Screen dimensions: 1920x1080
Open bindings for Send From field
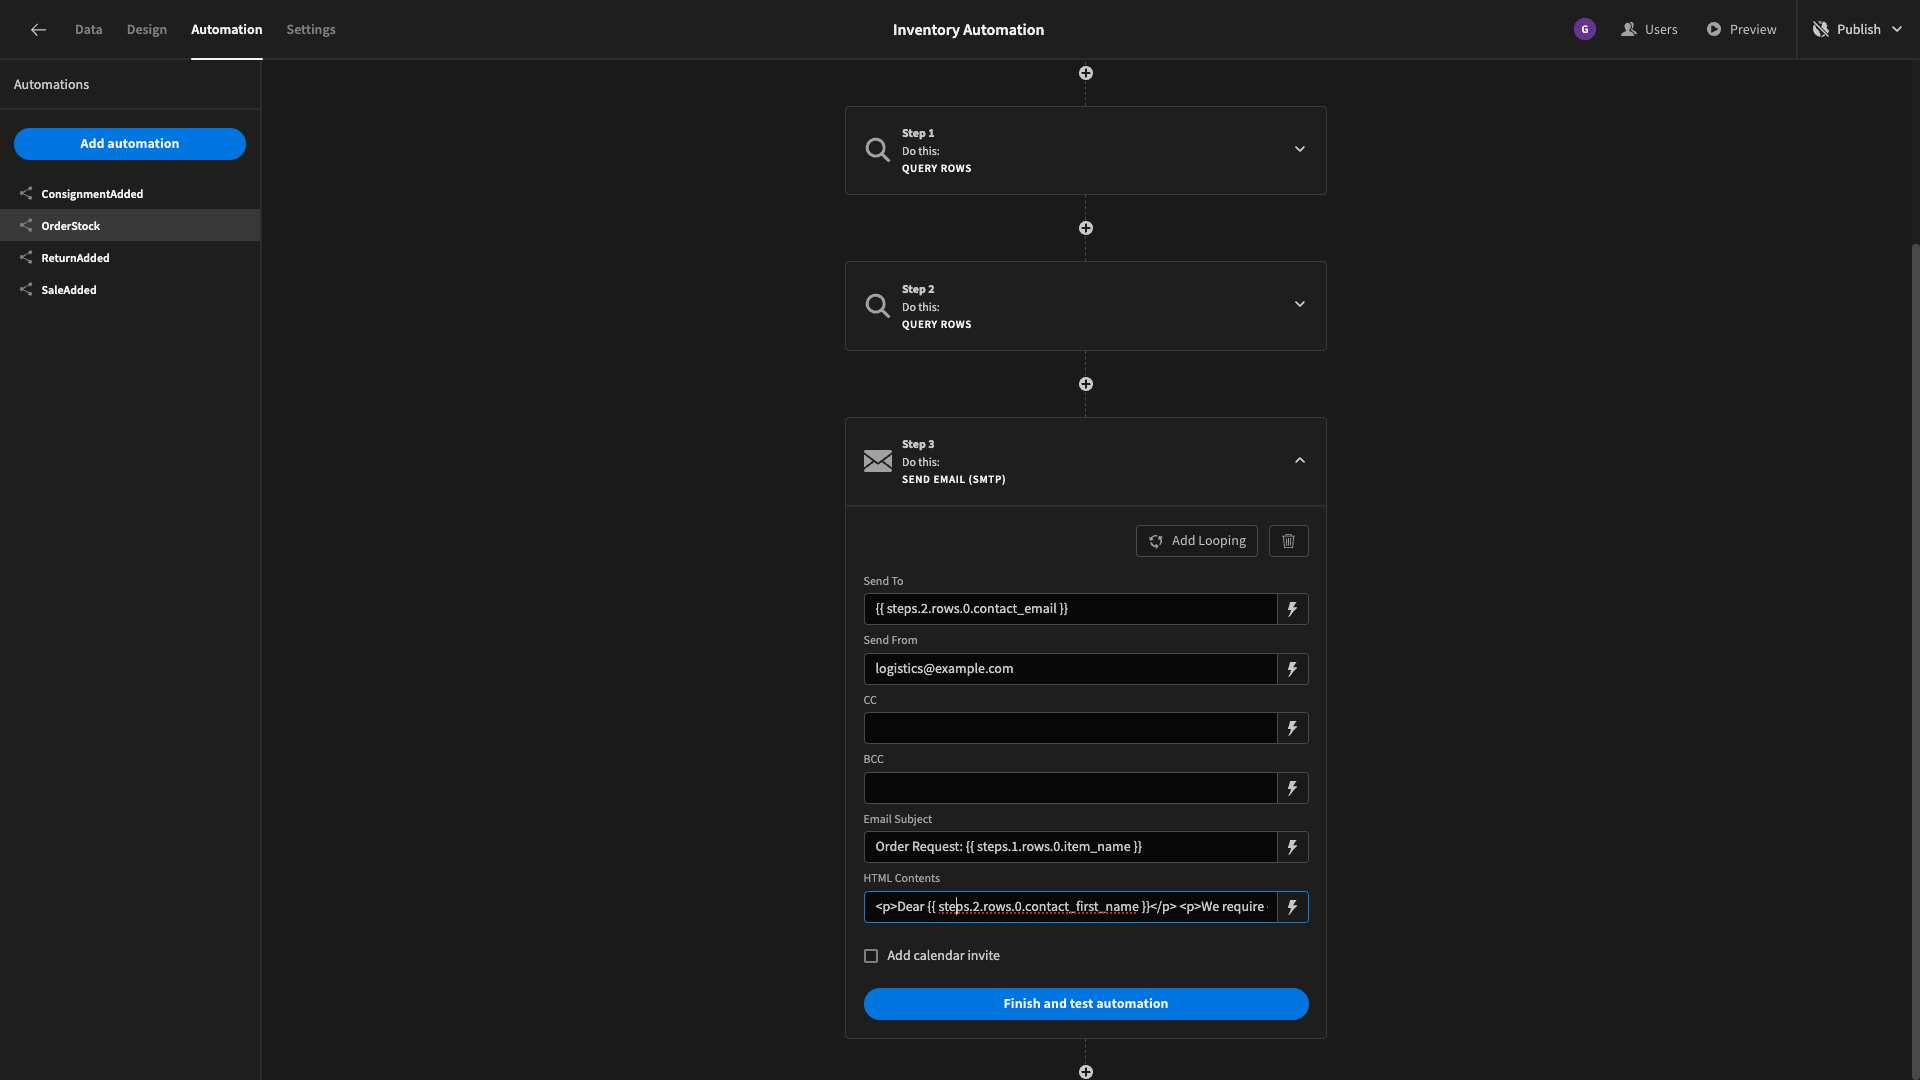[x=1293, y=669]
